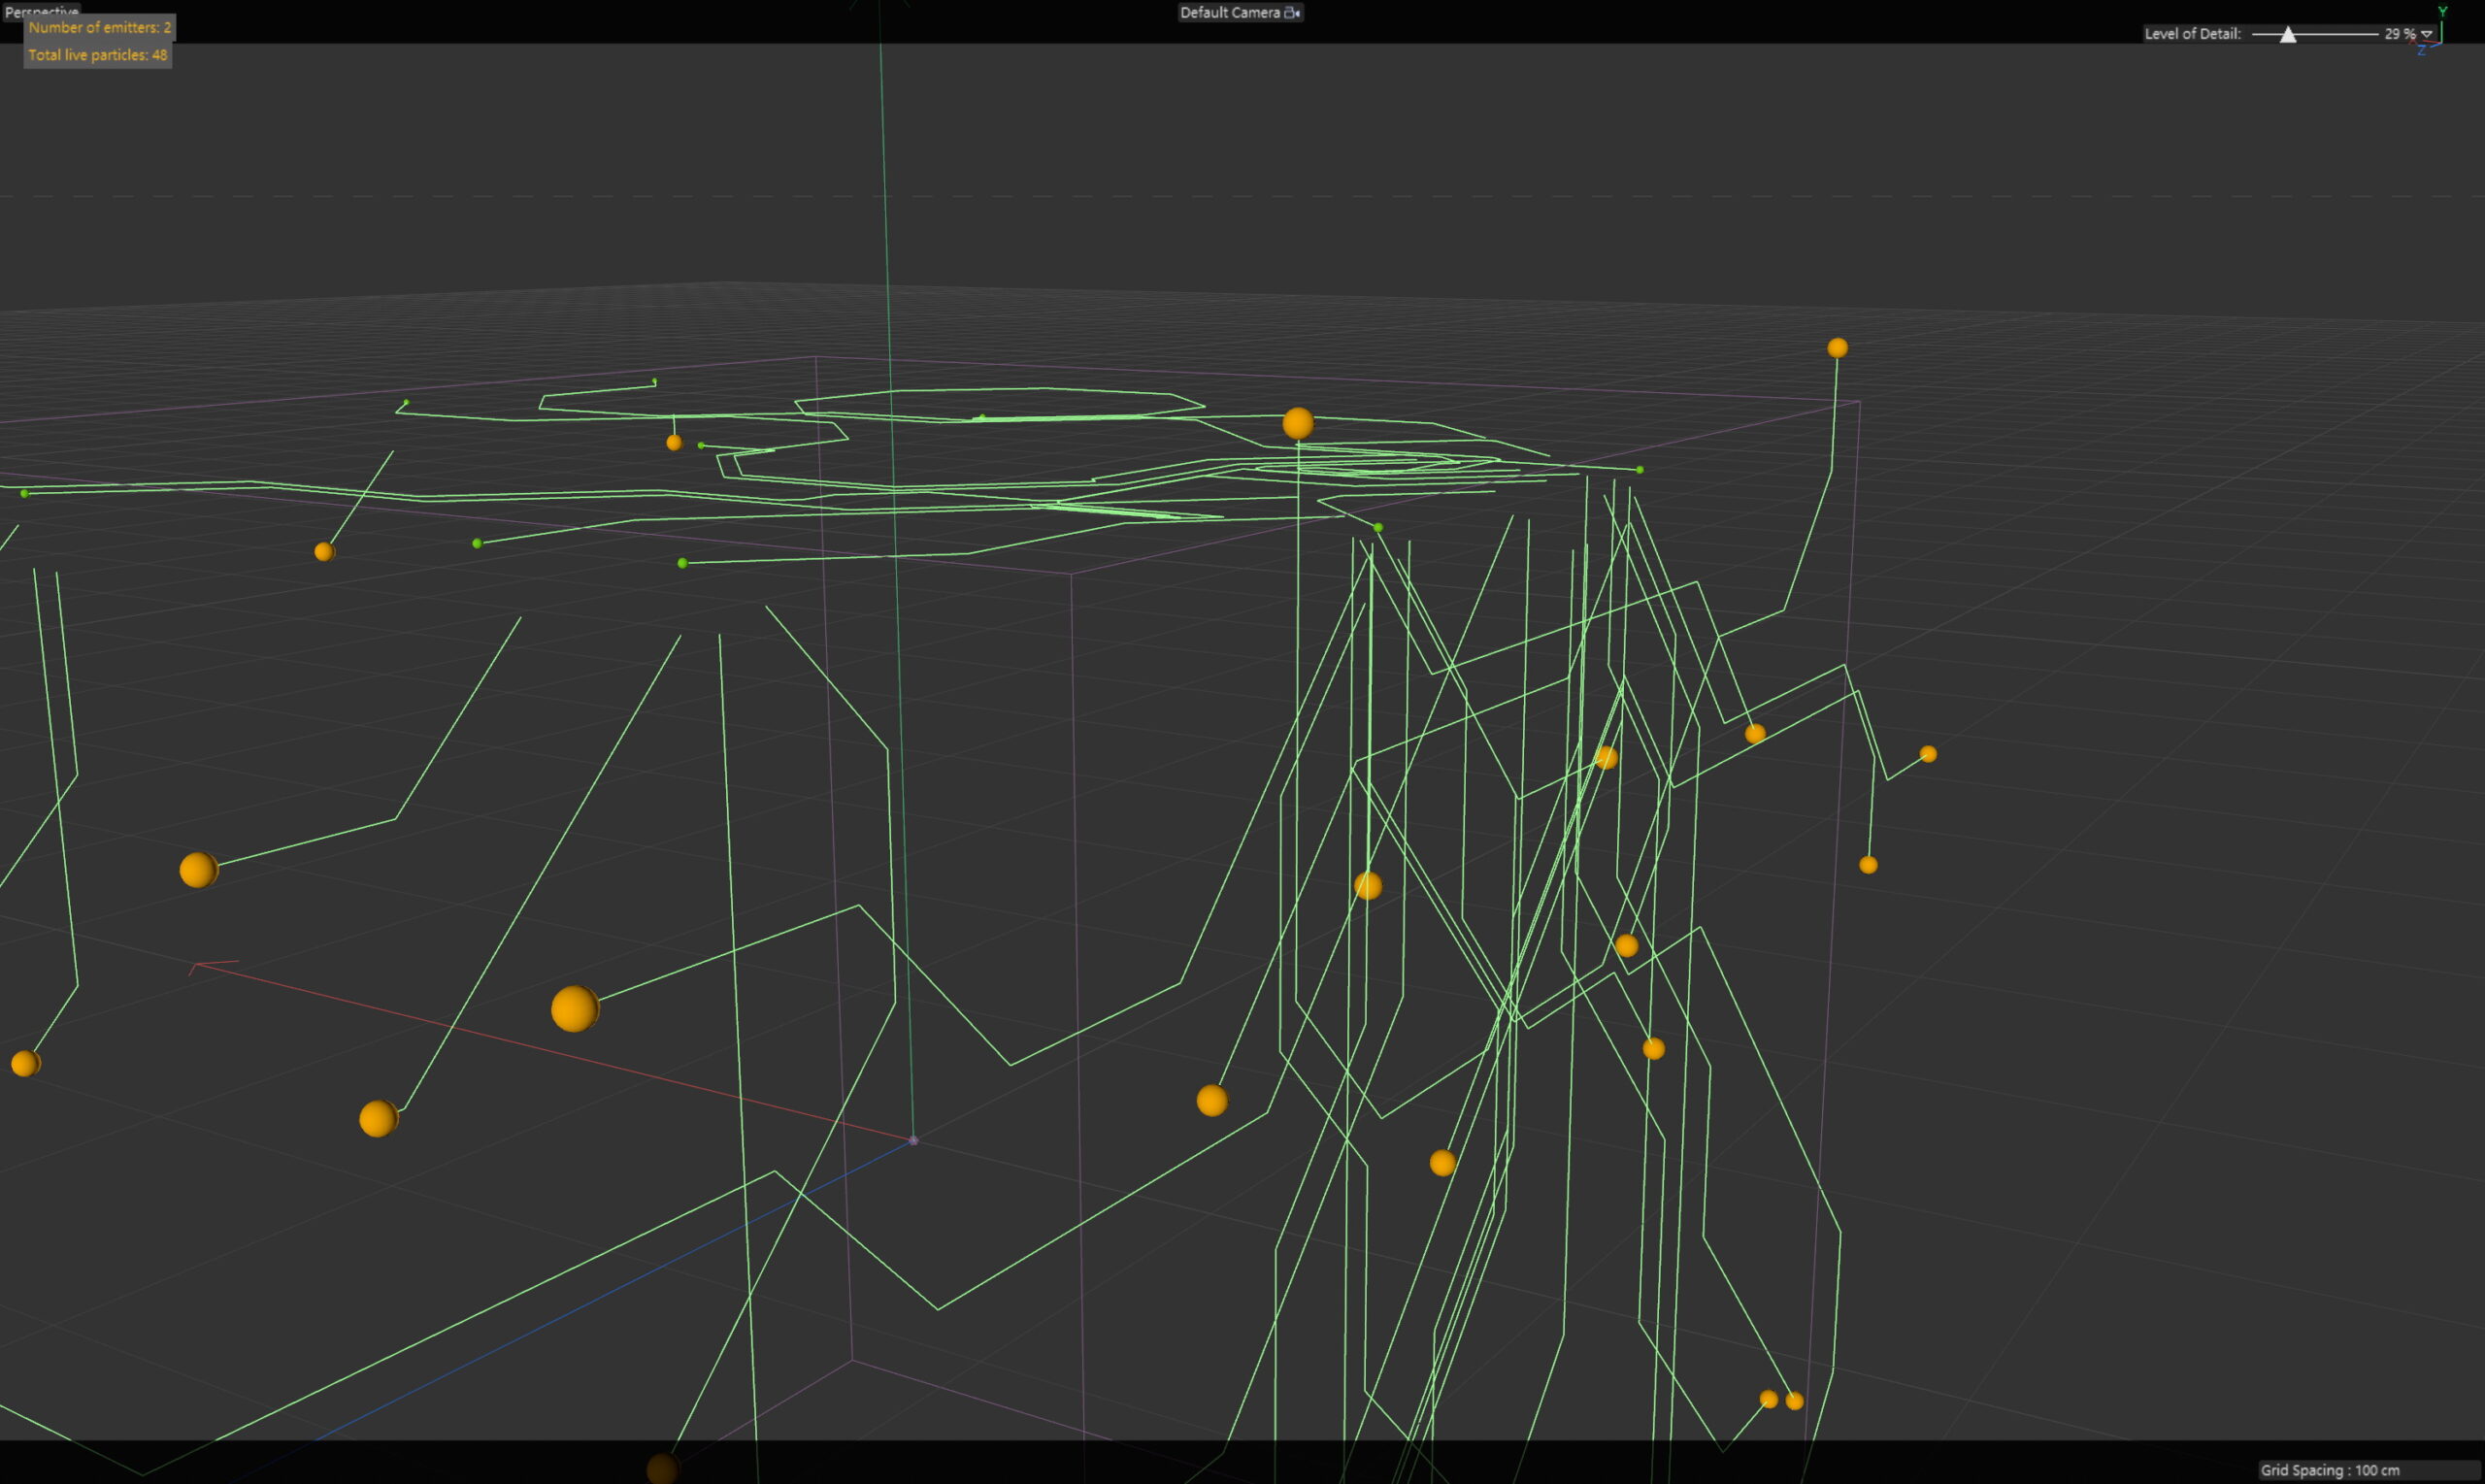Click the Grid Spacing 100 cm label
This screenshot has width=2485, height=1484.
click(x=2329, y=1470)
